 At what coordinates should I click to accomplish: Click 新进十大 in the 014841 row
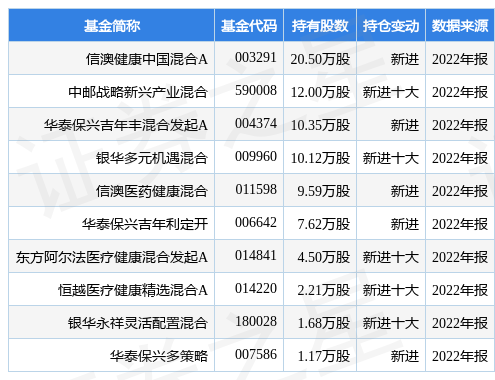pyautogui.click(x=391, y=257)
